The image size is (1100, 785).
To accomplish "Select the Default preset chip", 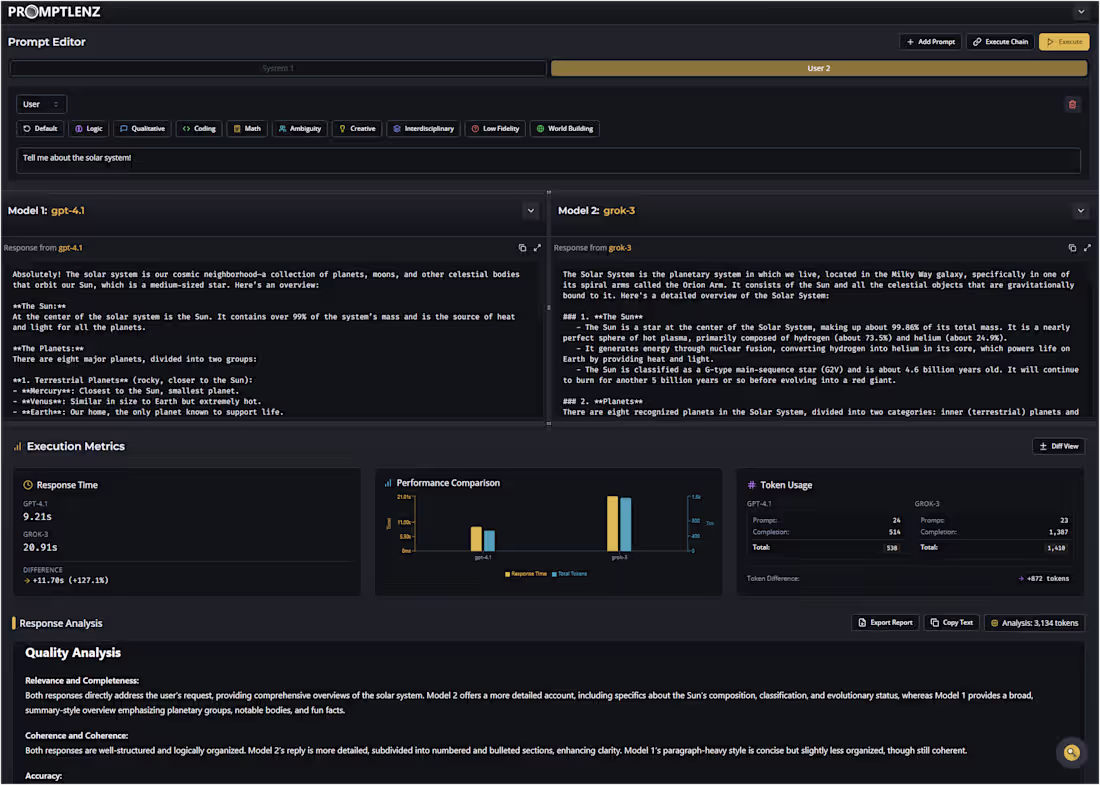I will click(x=40, y=129).
